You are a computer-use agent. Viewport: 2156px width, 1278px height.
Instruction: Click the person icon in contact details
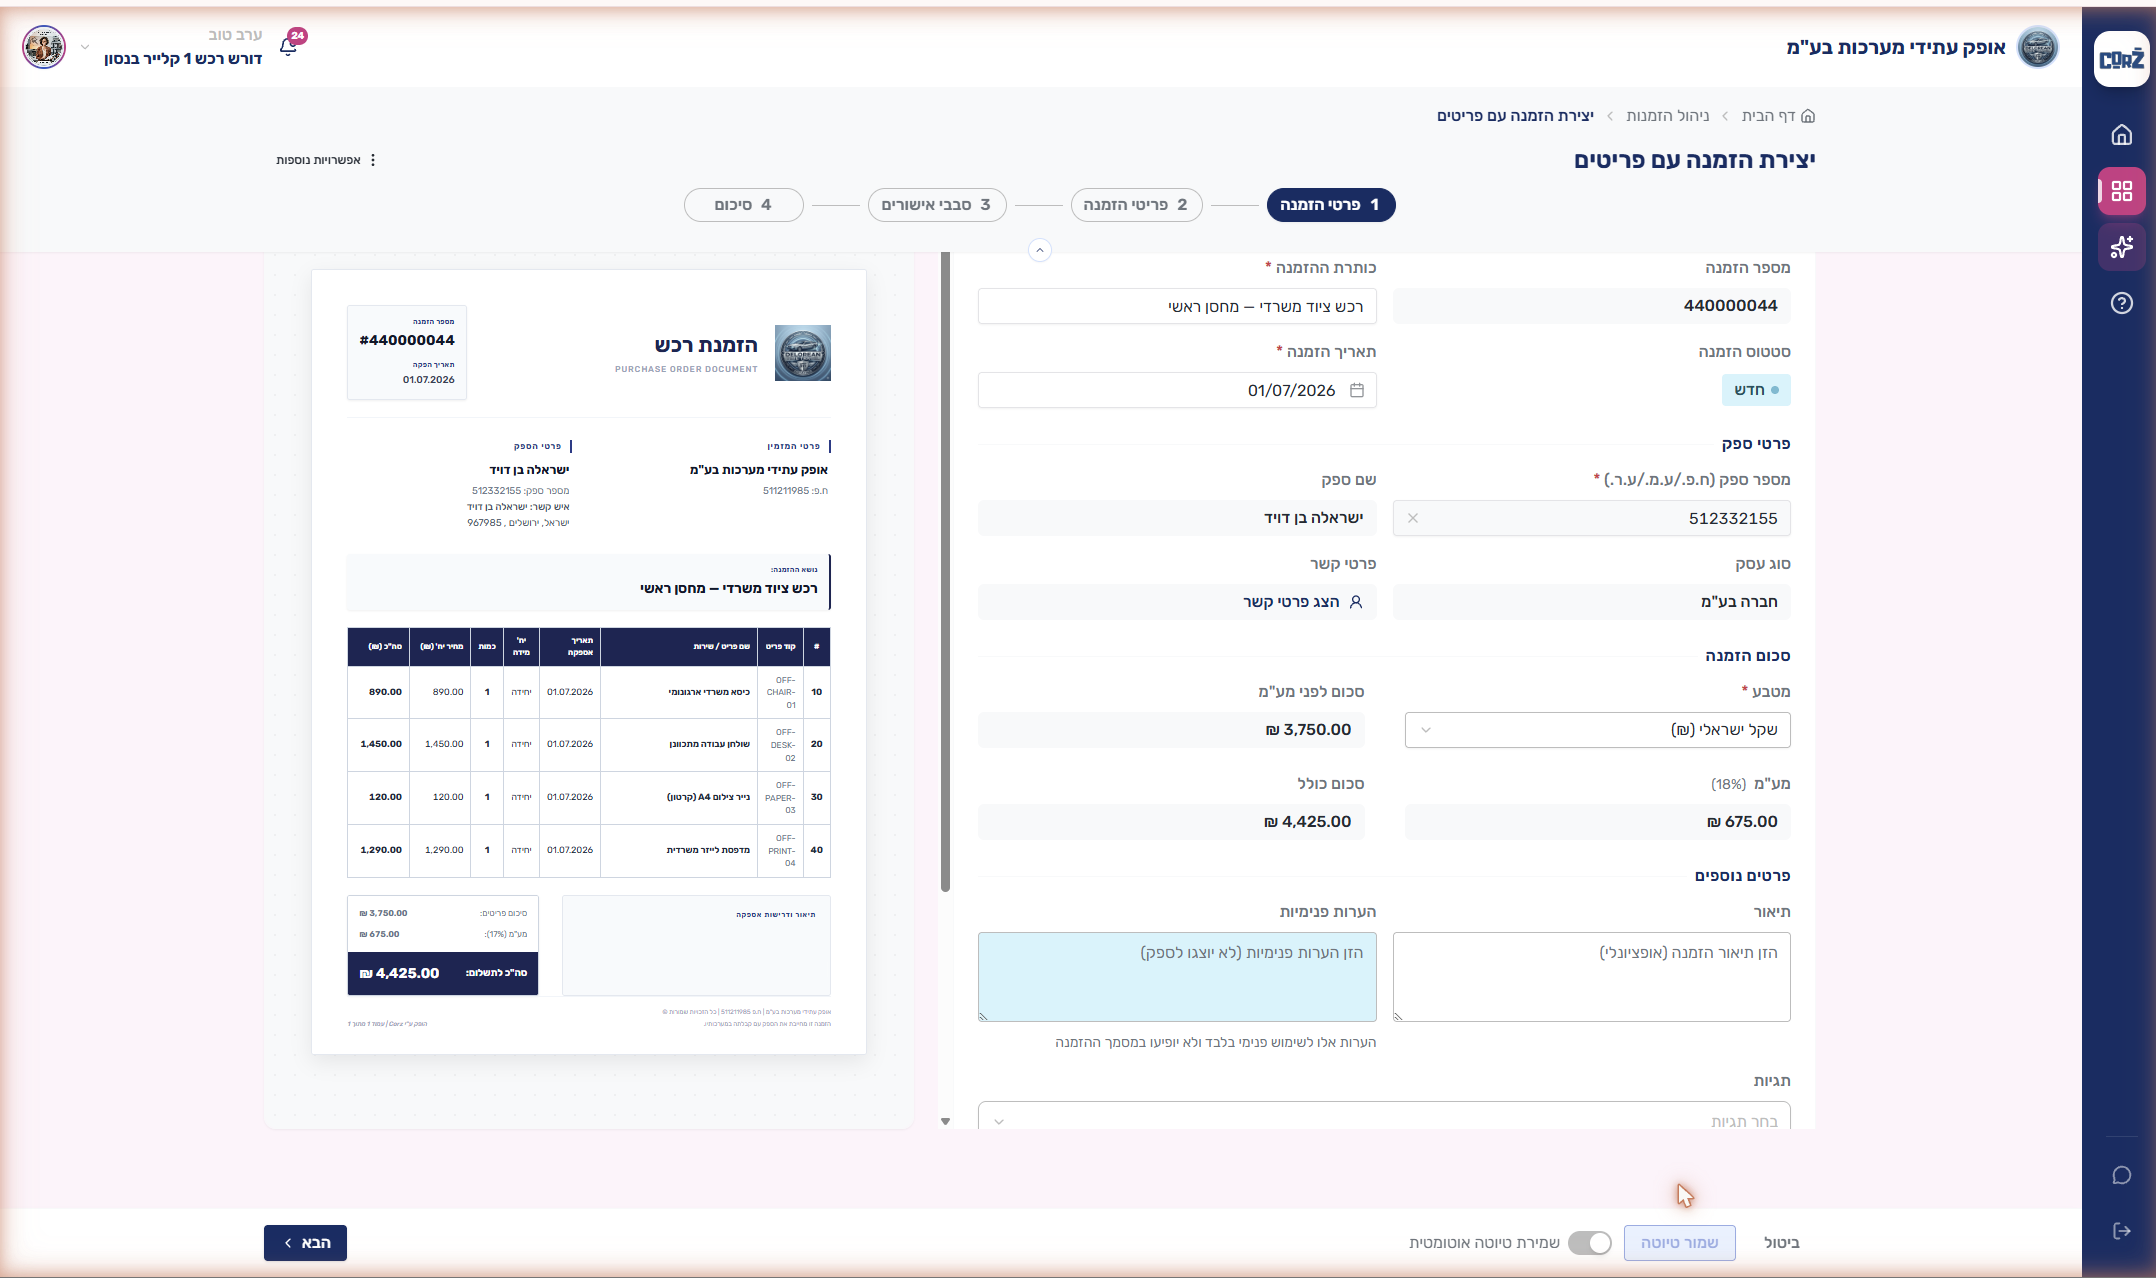[1356, 602]
